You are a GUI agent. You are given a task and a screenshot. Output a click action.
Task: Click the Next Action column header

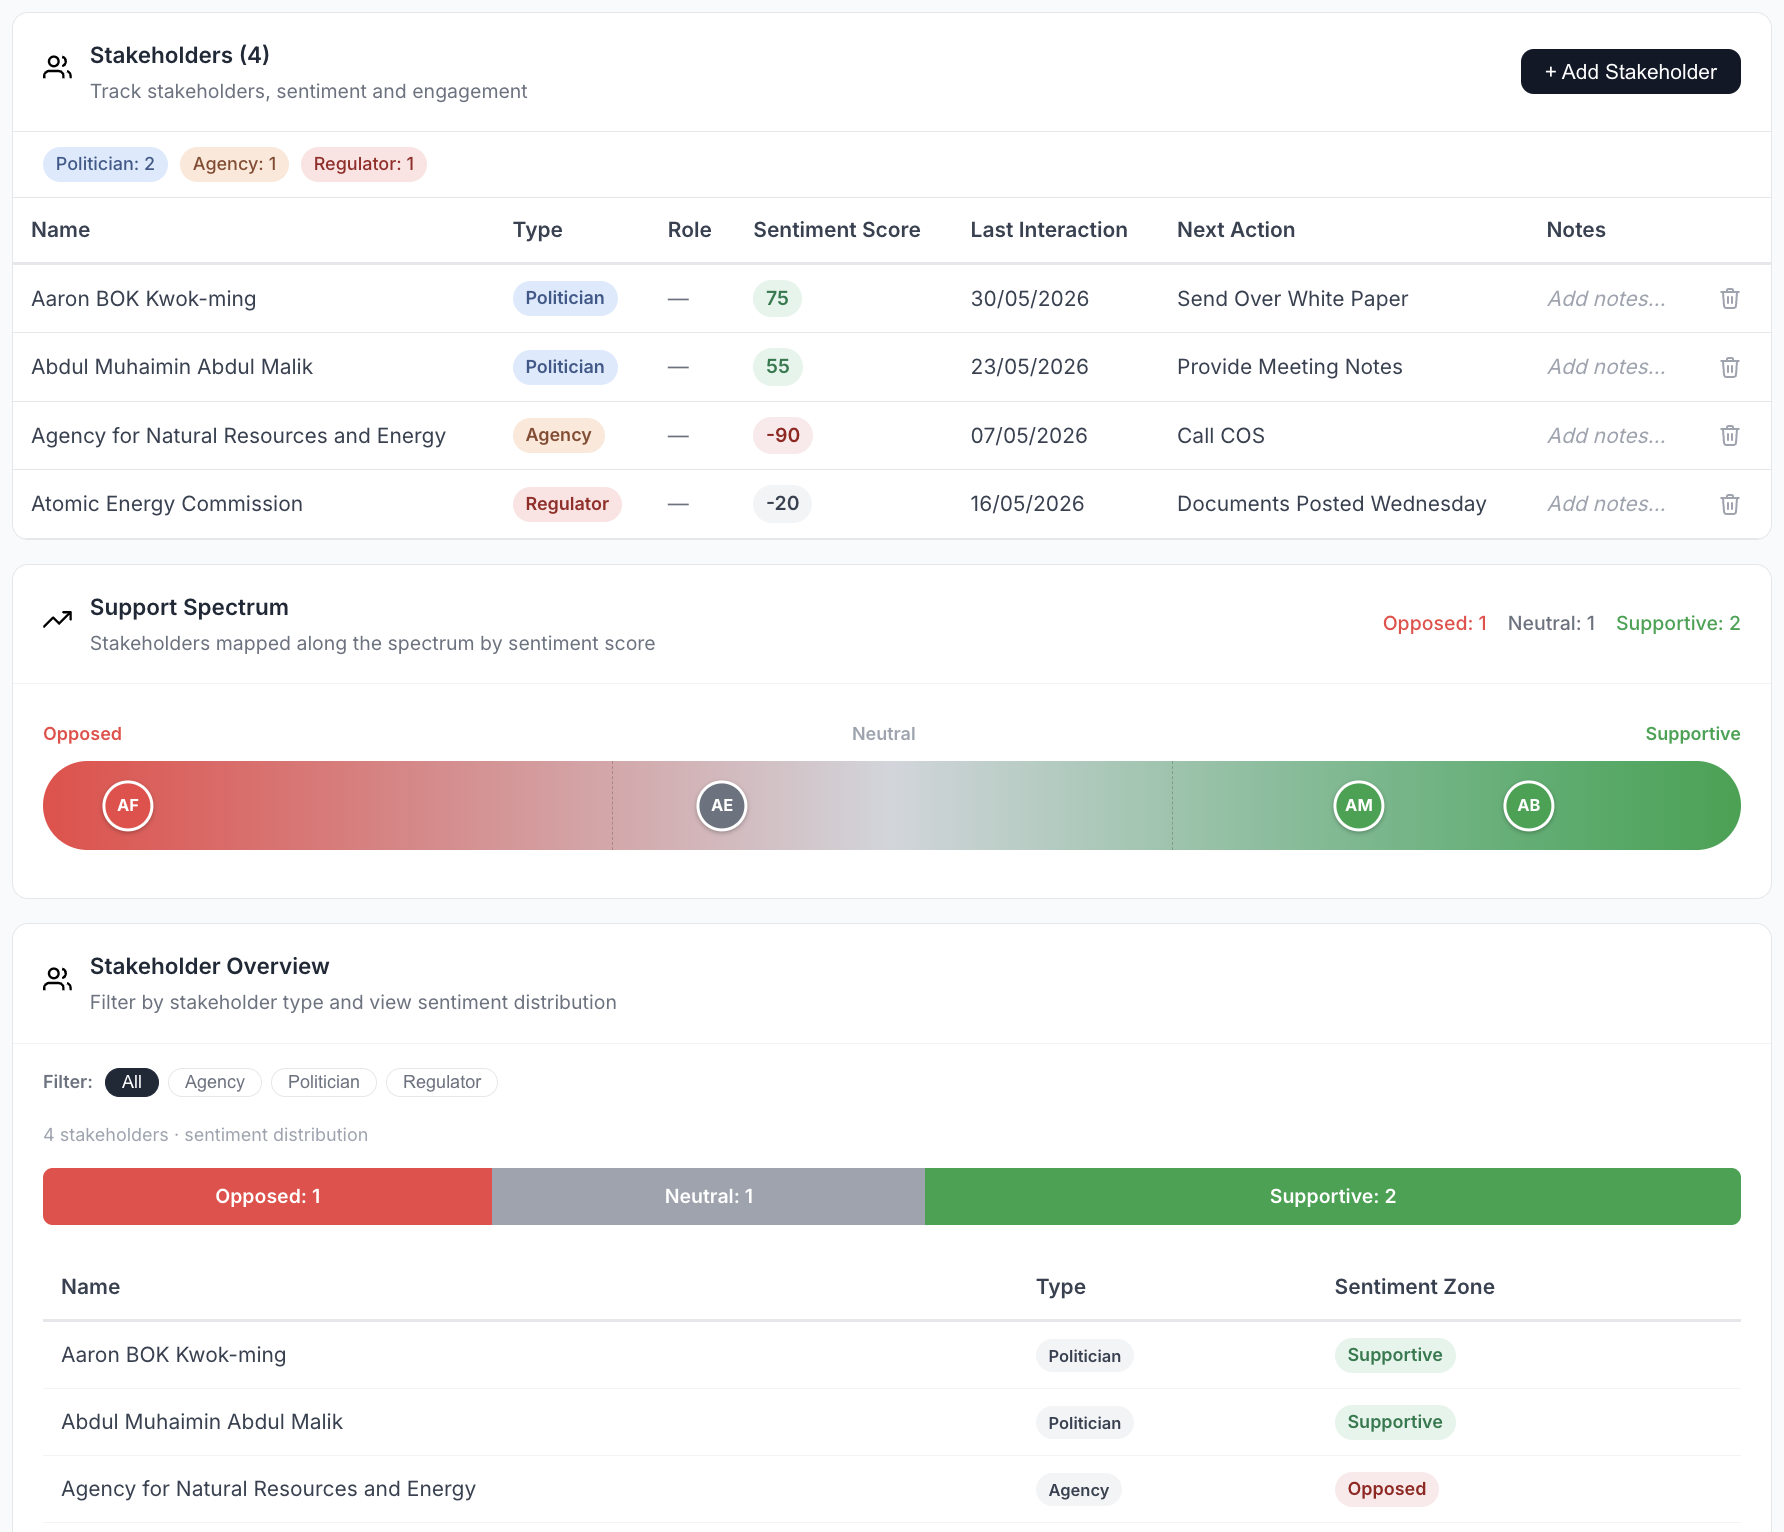(x=1236, y=230)
